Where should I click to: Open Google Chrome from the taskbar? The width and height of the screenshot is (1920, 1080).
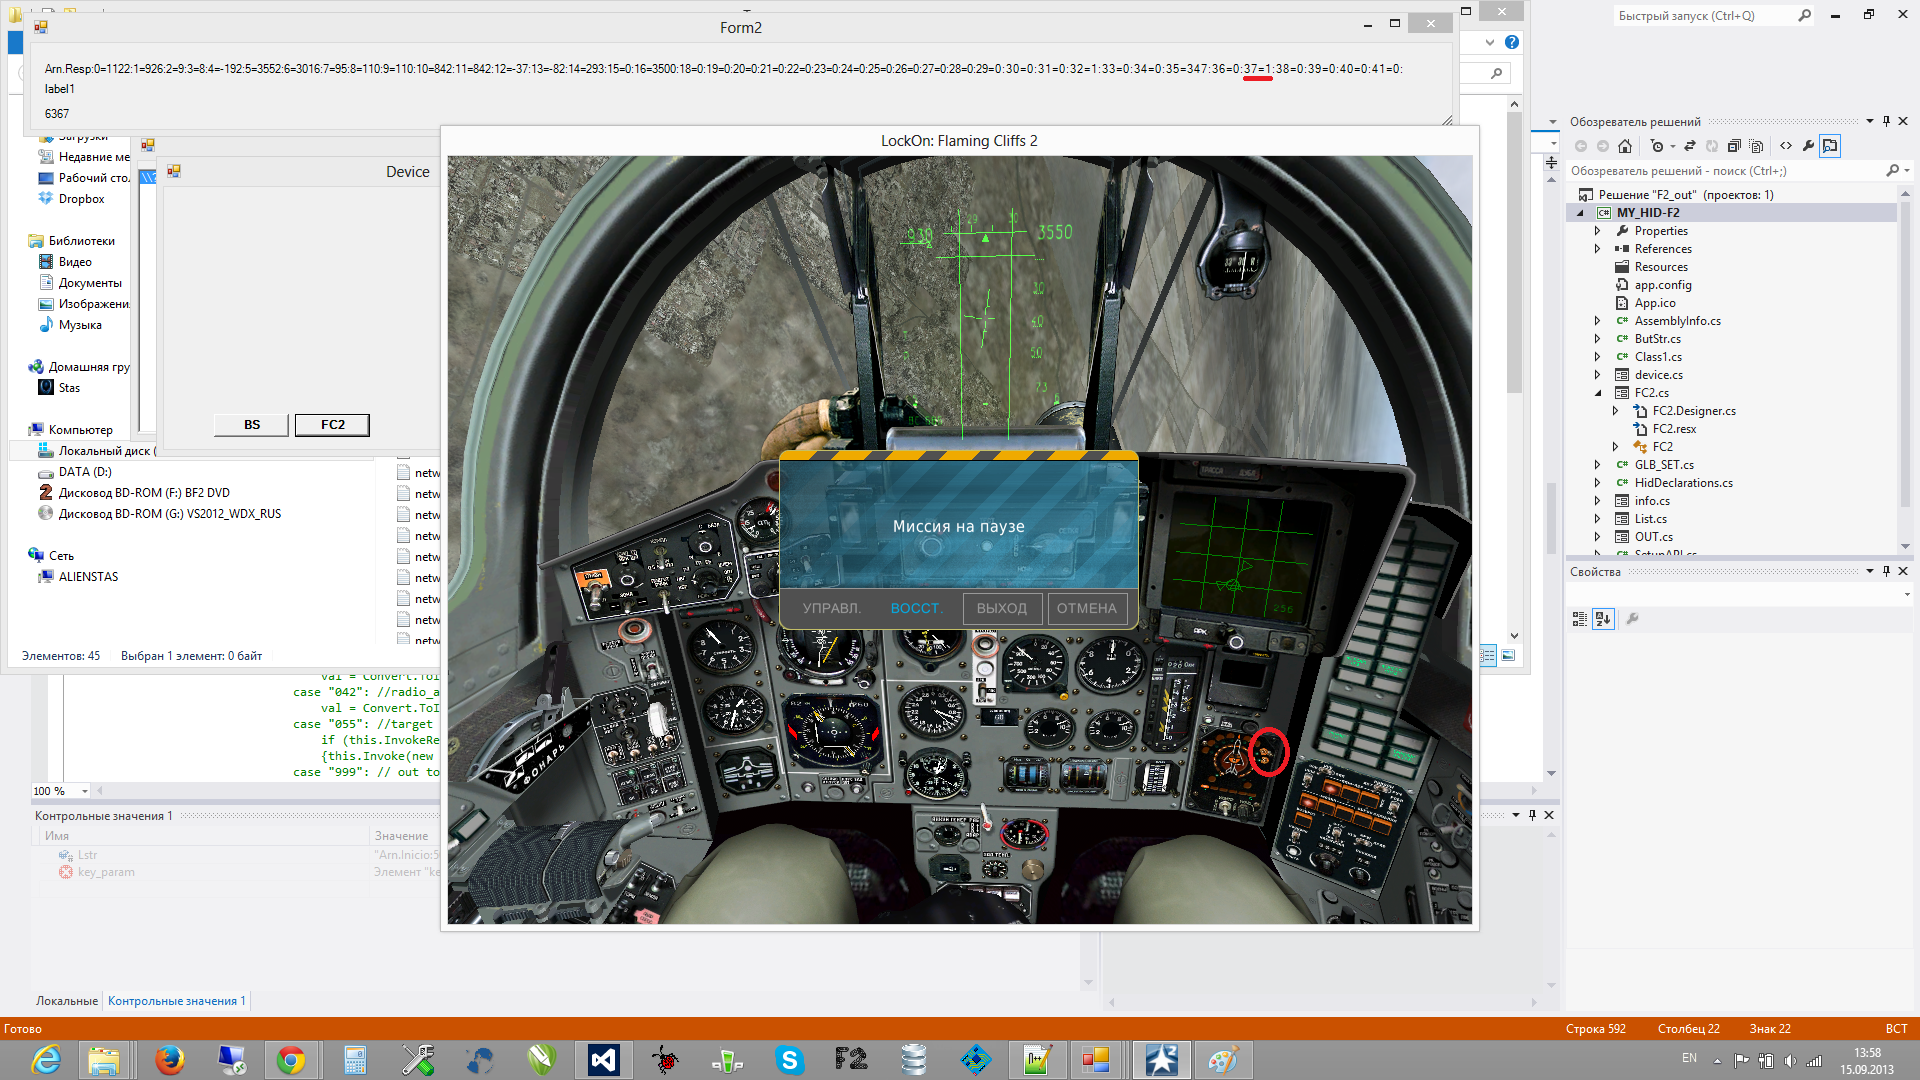(291, 1060)
